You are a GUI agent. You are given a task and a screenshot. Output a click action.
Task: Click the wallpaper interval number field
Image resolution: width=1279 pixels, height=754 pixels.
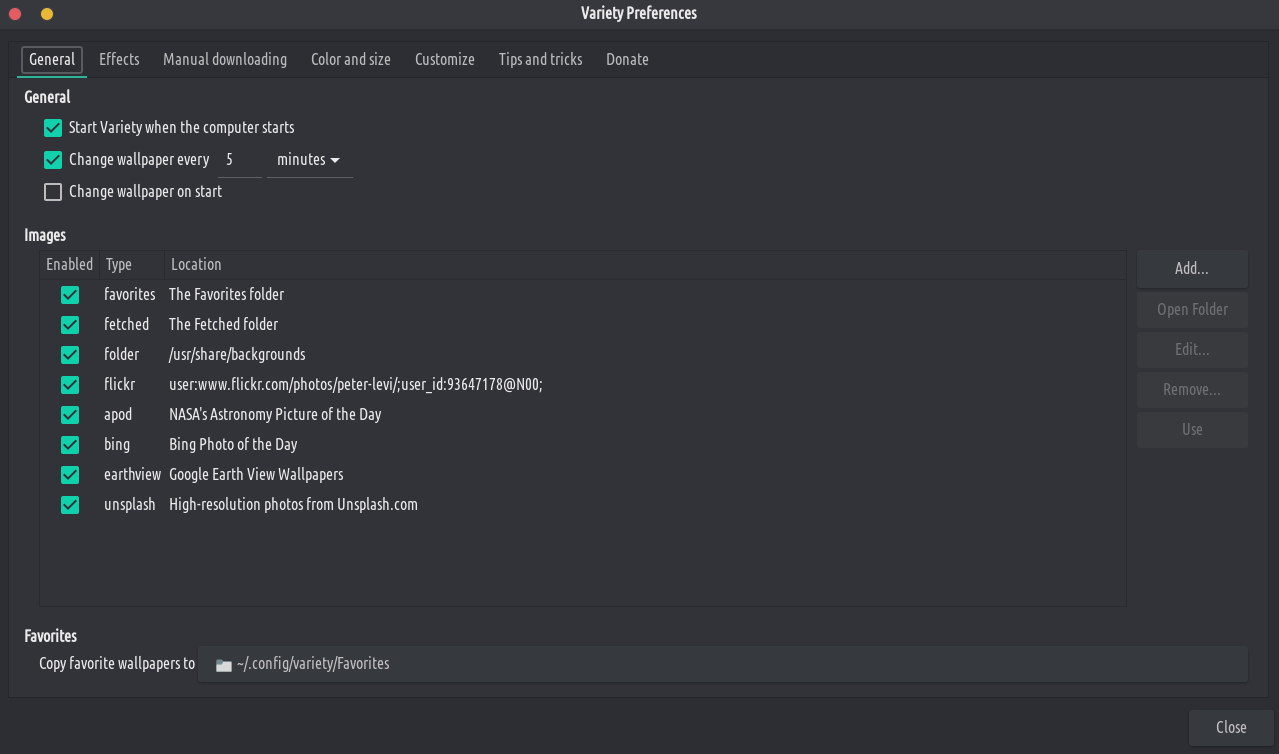[x=239, y=160]
